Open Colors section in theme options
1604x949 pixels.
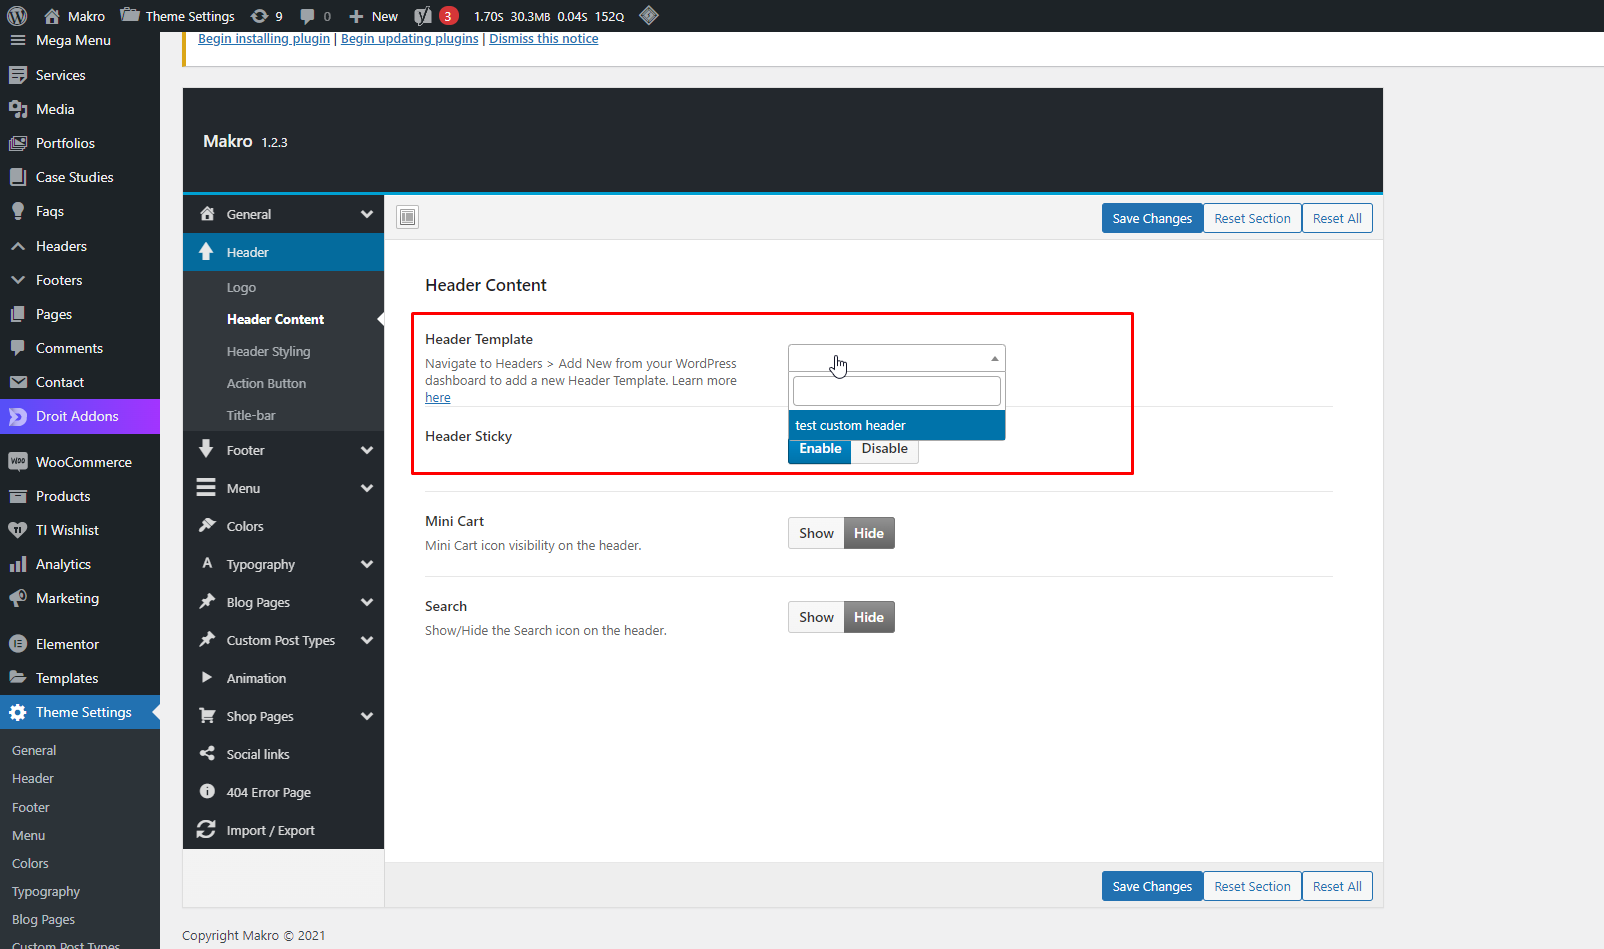point(283,526)
